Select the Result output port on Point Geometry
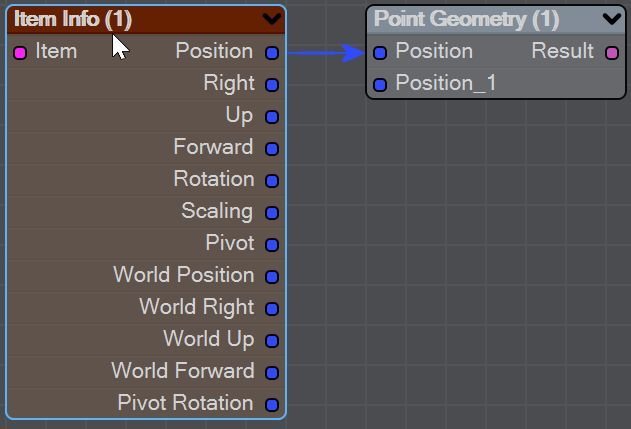This screenshot has width=631, height=429. click(612, 53)
